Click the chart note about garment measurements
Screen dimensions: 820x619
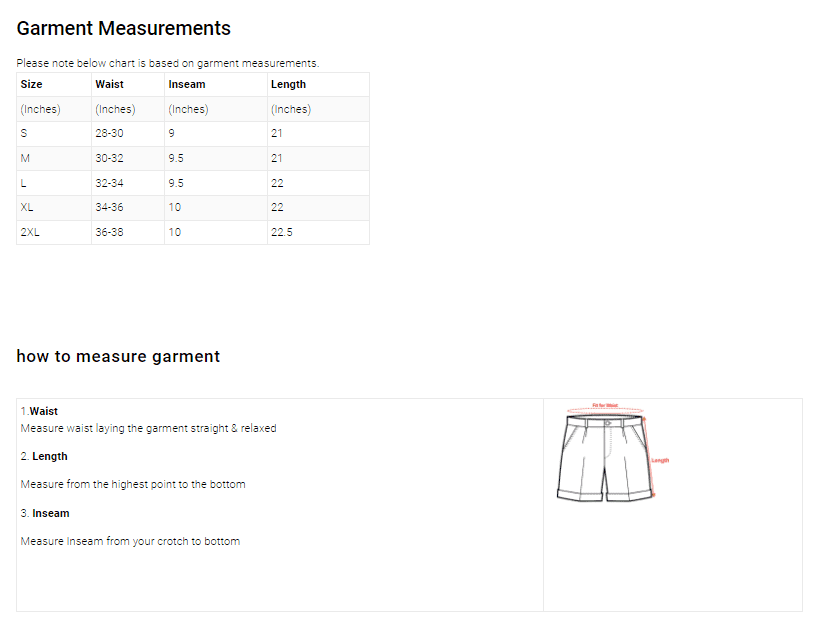pos(167,63)
